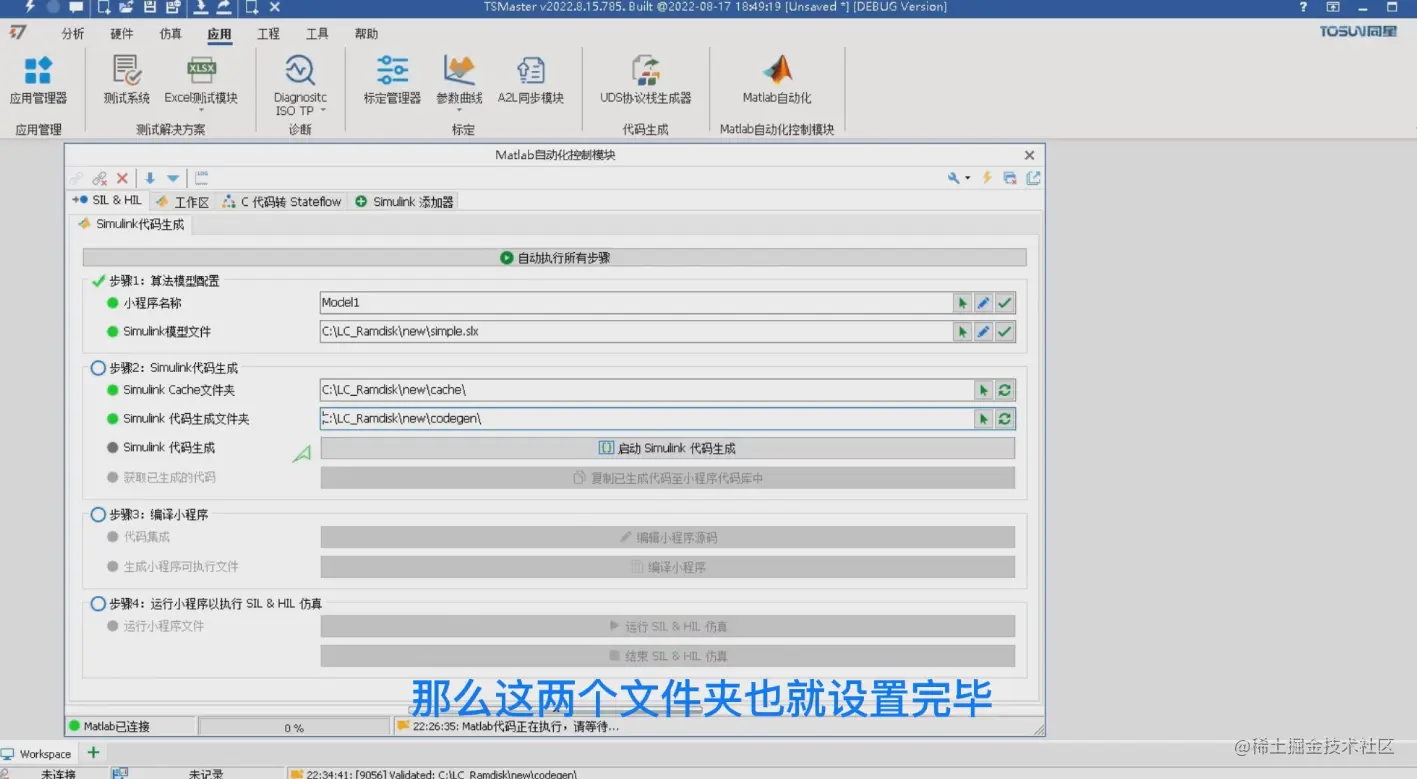Click the save disk icon in title bar
This screenshot has width=1417, height=779.
pyautogui.click(x=149, y=7)
